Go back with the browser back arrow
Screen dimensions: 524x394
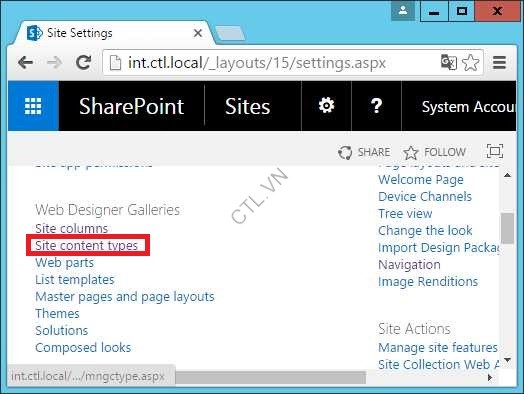(x=25, y=62)
